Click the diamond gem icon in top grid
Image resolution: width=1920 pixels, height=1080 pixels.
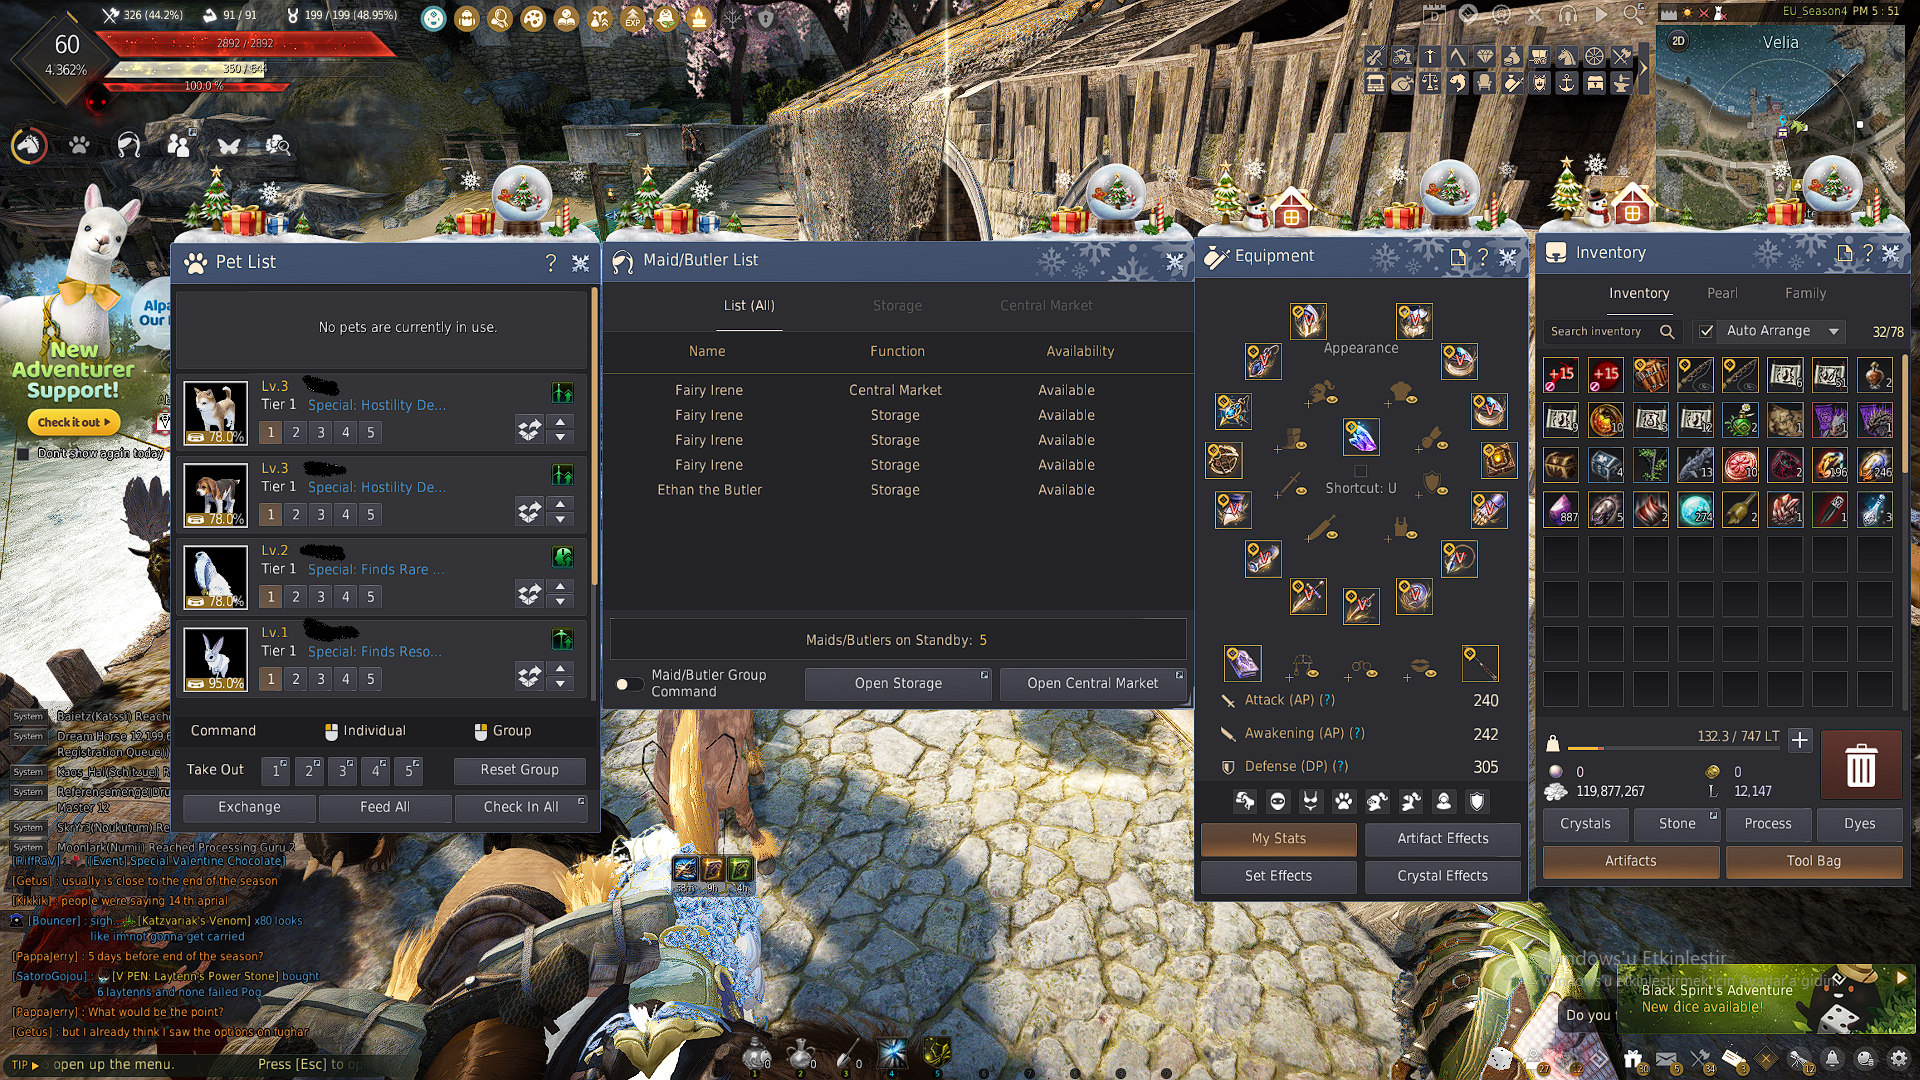click(1485, 57)
